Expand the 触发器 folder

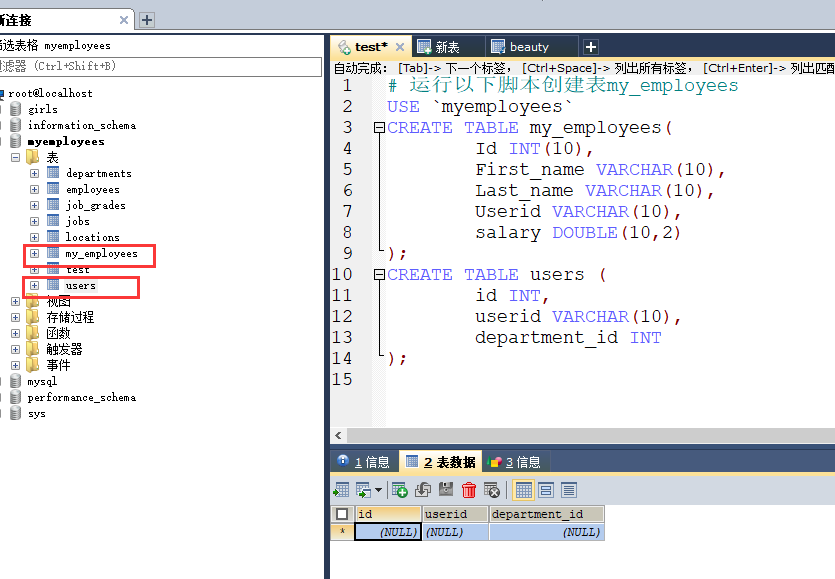[15, 349]
